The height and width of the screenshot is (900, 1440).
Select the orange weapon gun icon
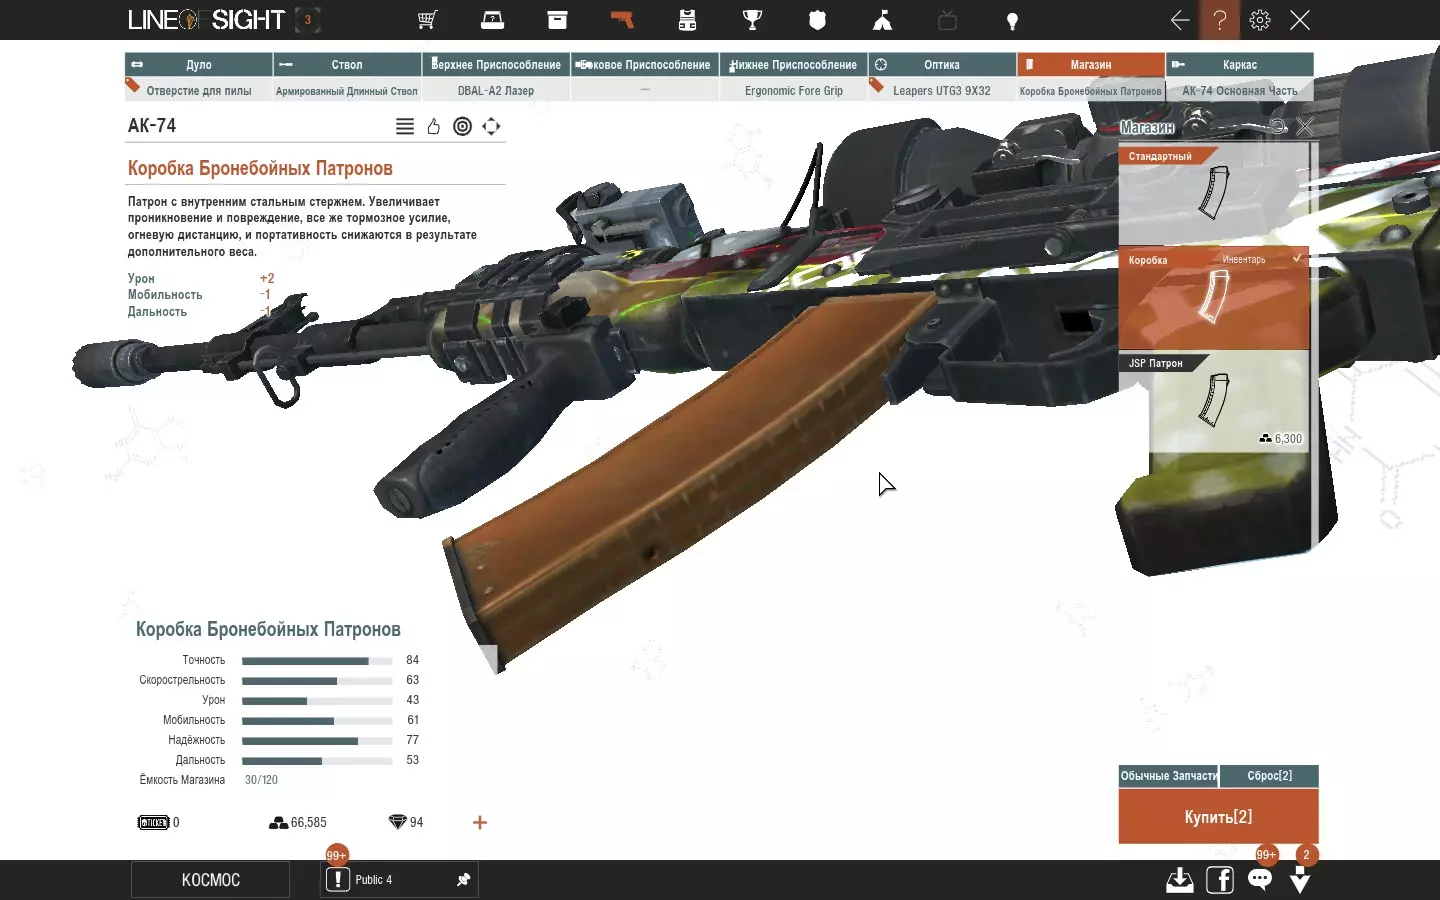coord(622,20)
